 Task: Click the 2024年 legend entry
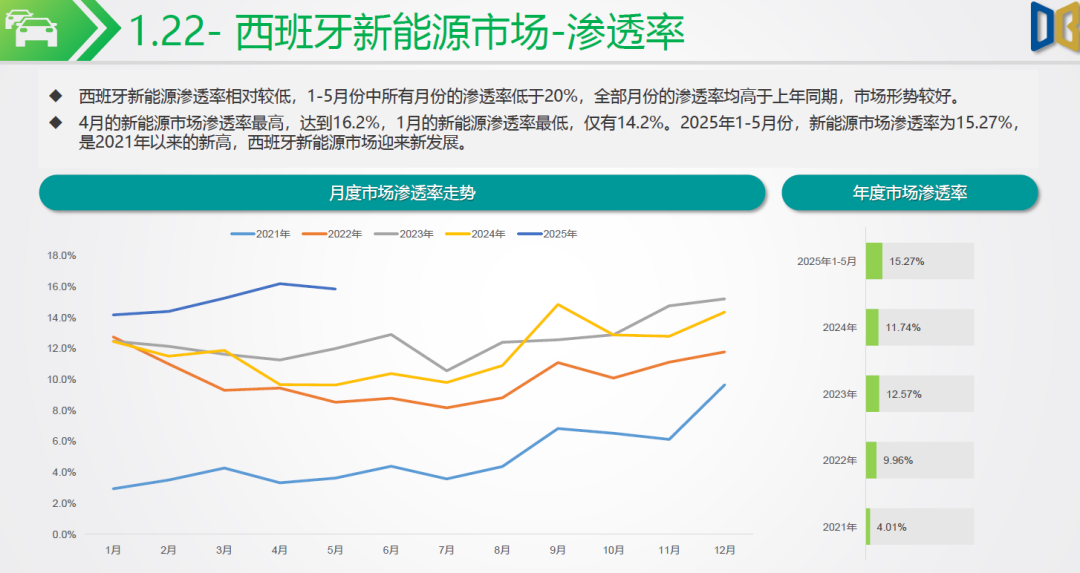476,234
